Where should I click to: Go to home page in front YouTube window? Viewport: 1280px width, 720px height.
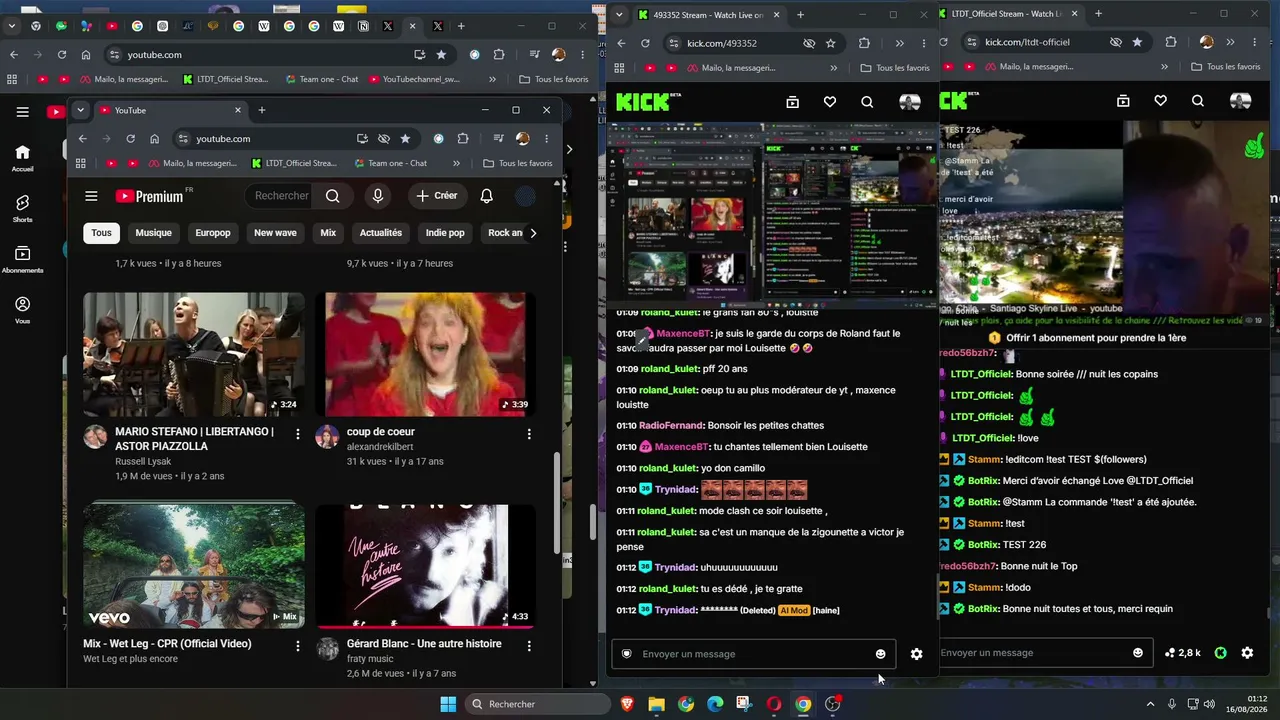click(x=154, y=139)
